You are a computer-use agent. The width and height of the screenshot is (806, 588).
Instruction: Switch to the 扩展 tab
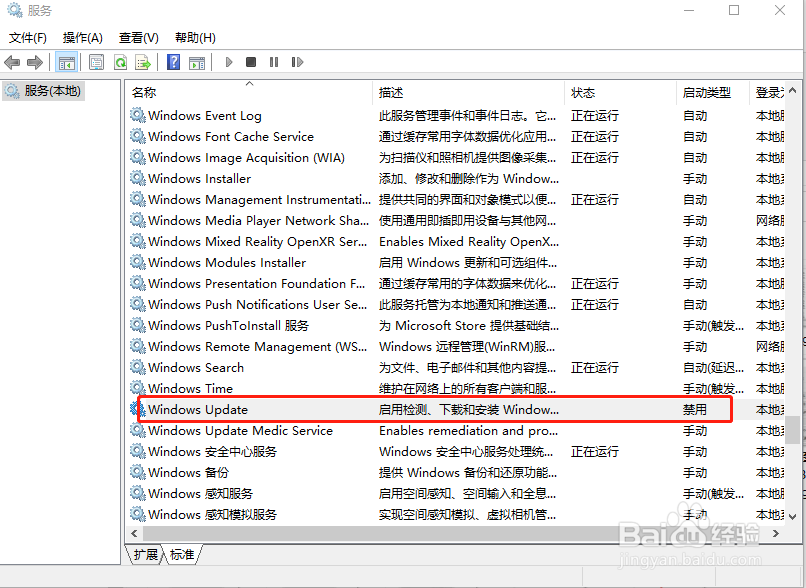click(x=145, y=555)
